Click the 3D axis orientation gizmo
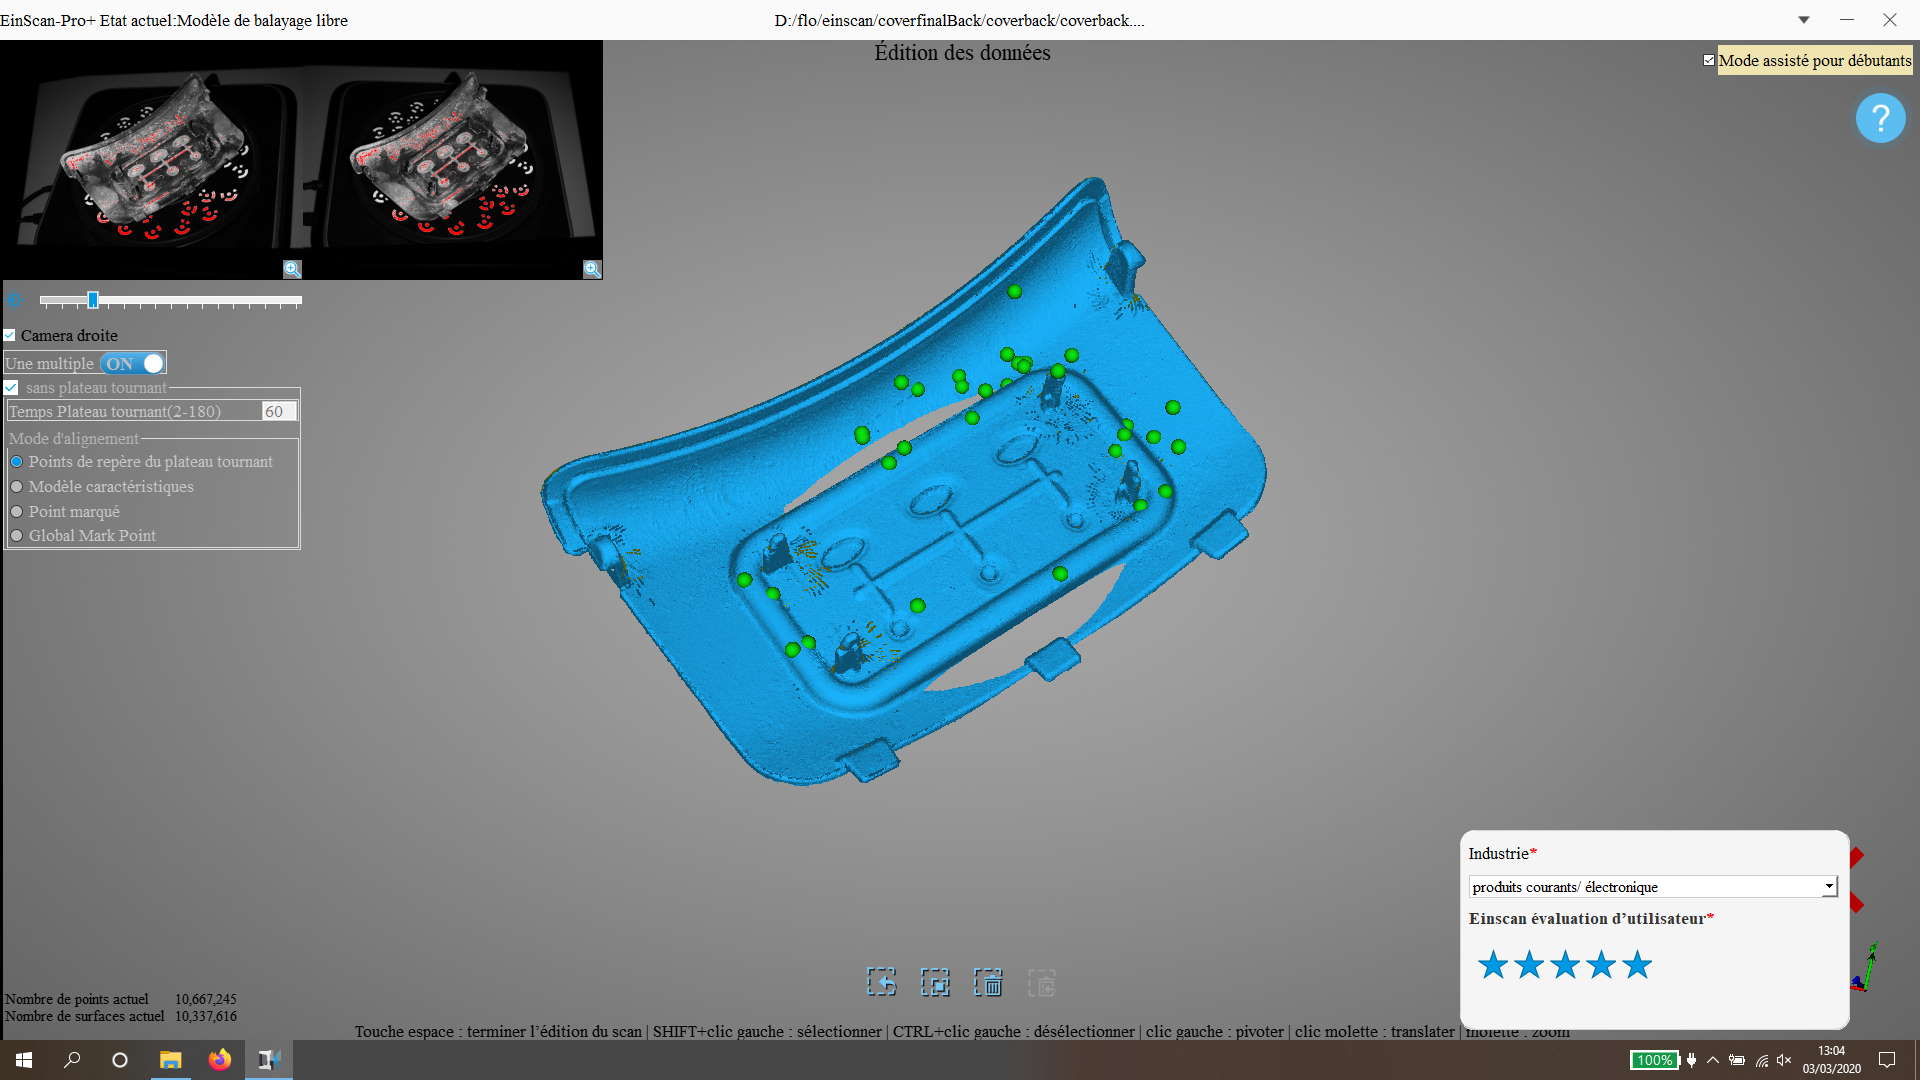Screen dimensions: 1920x1080 (1865, 967)
